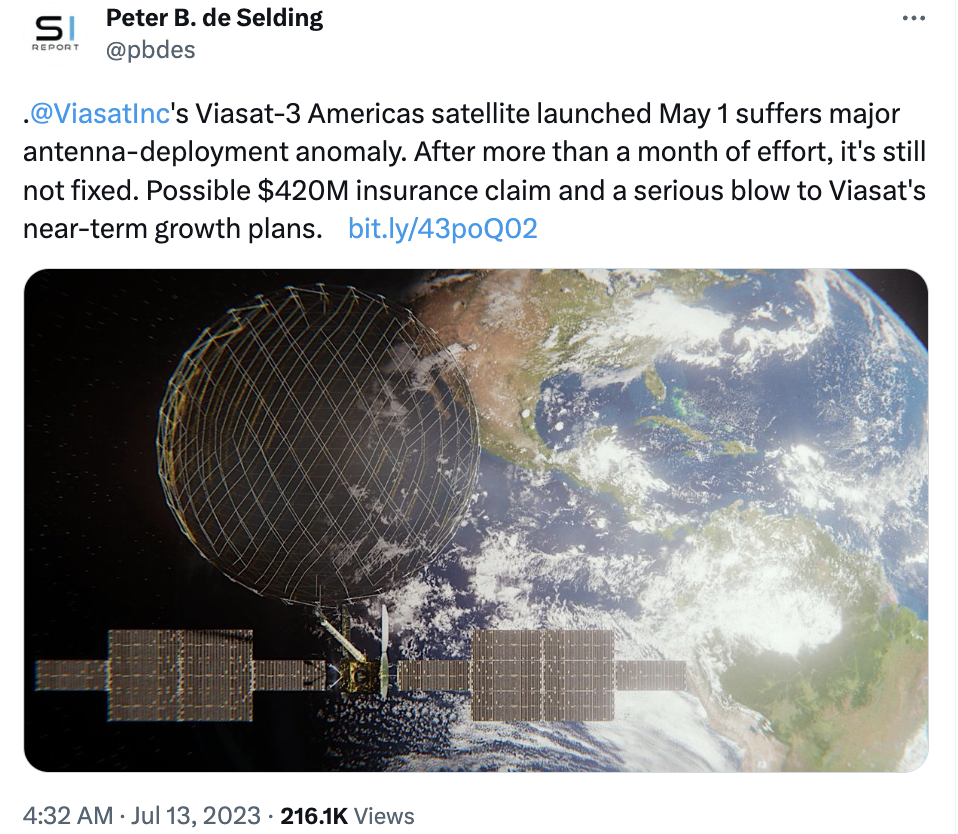Click the satellite's left solar panel array
This screenshot has width=958, height=834.
point(180,675)
